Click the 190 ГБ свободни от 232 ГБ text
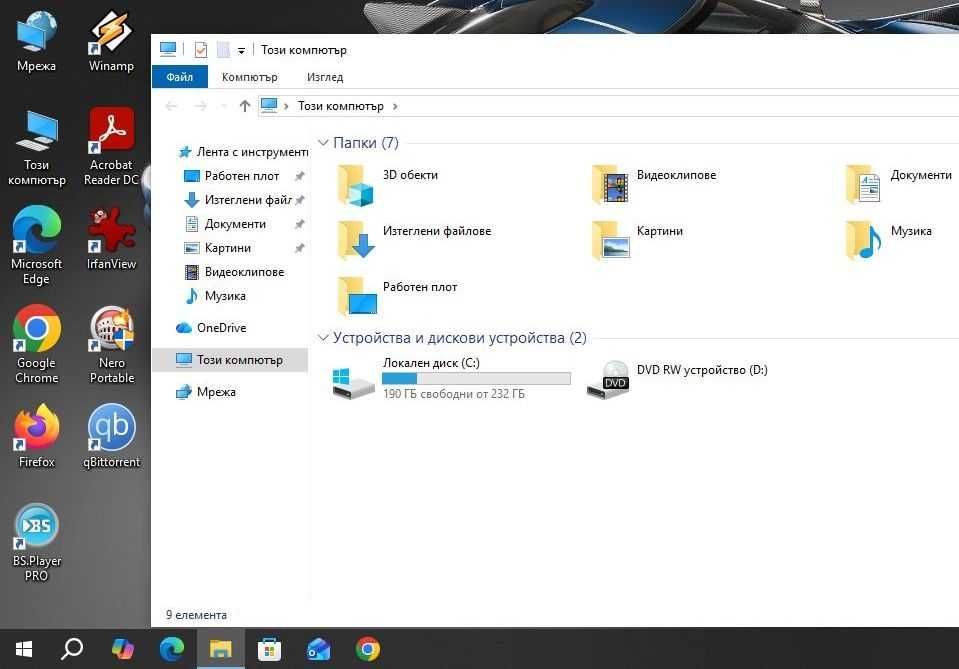 [454, 394]
